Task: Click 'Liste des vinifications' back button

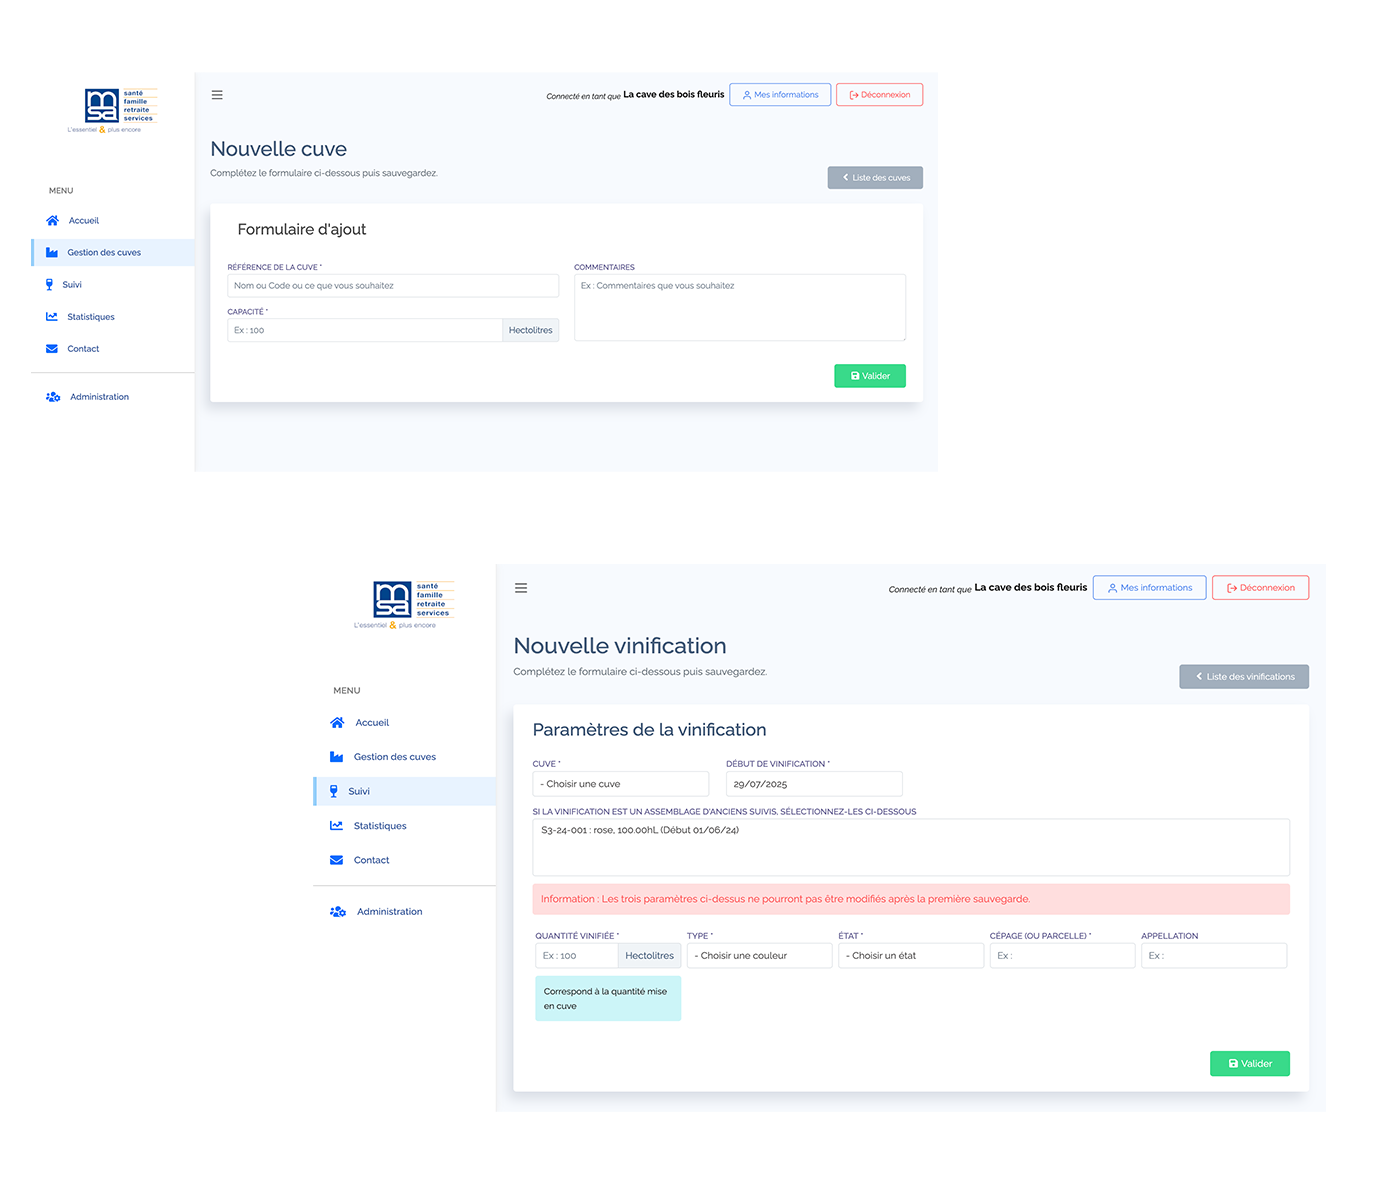Action: 1243,677
